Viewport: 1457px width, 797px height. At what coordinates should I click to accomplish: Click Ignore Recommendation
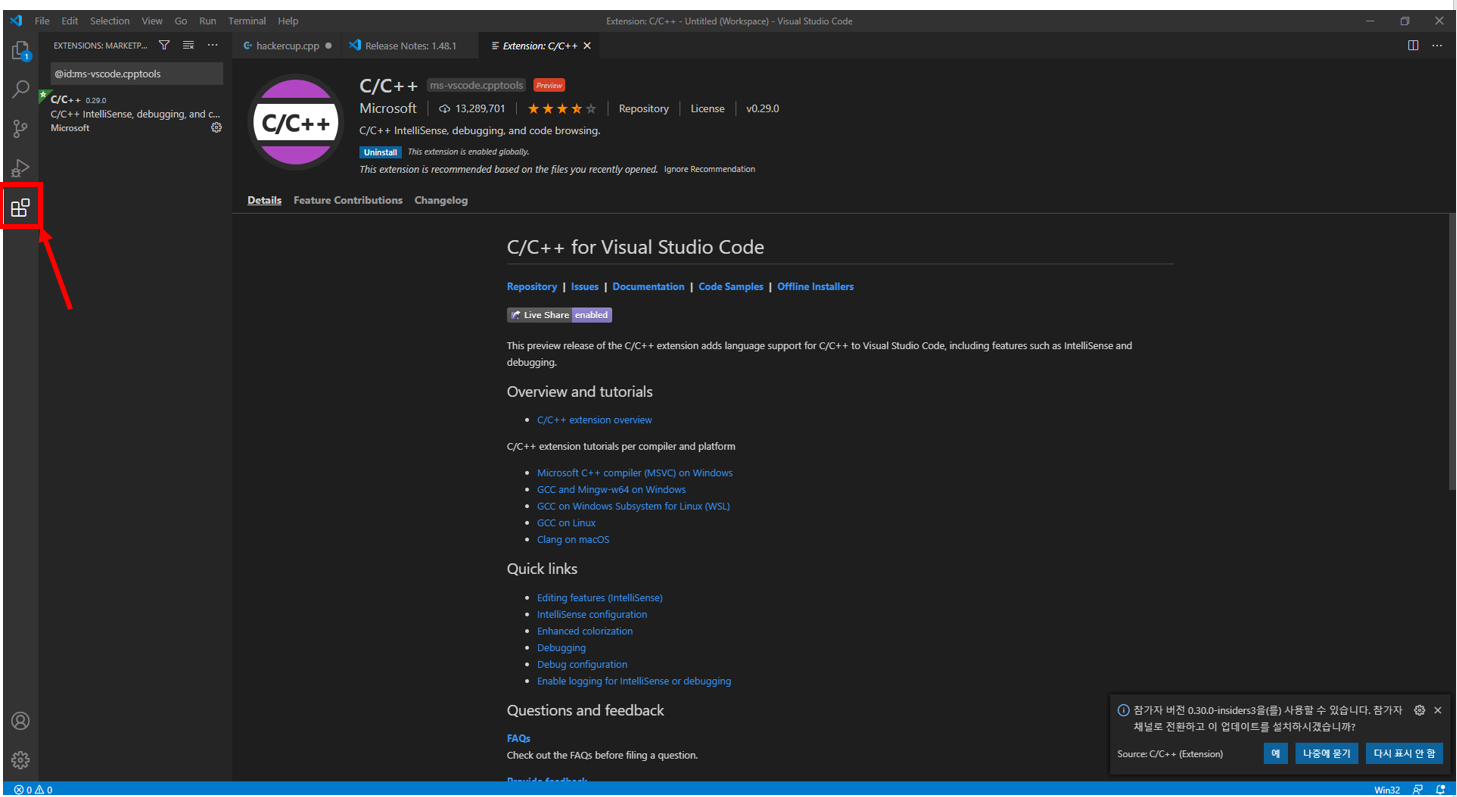point(710,169)
